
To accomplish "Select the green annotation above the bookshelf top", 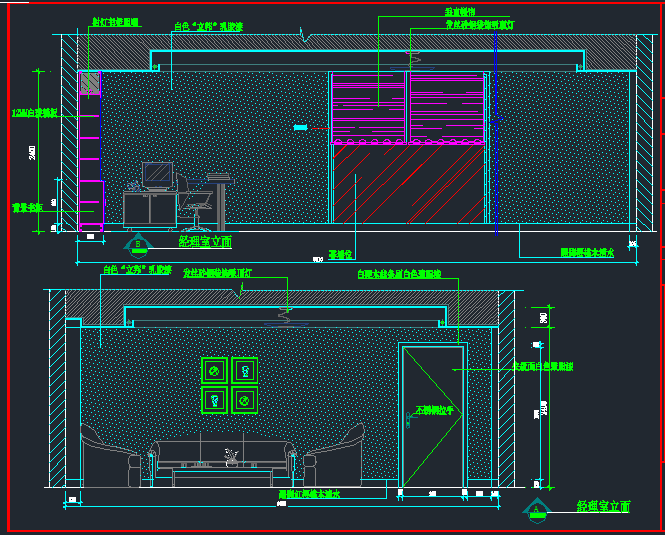I will (x=115, y=22).
